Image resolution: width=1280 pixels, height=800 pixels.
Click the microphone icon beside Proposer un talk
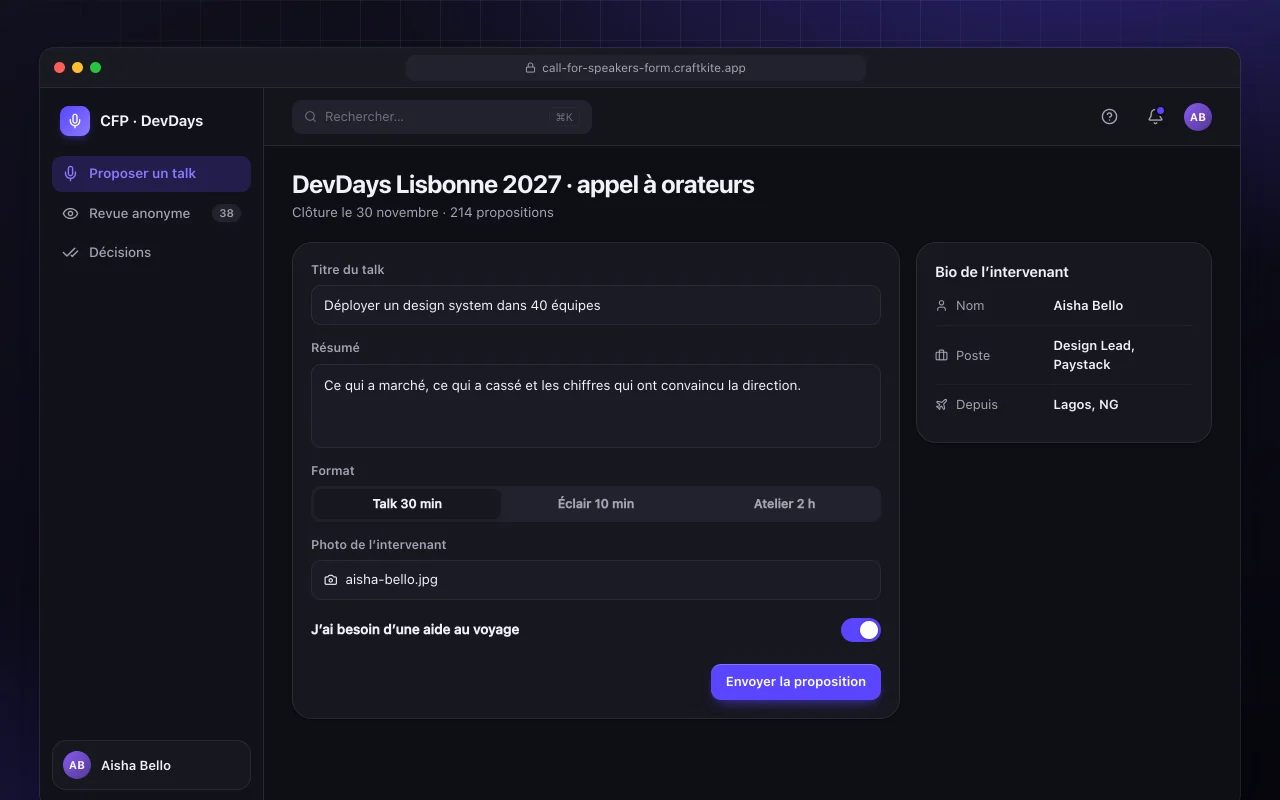[x=70, y=173]
